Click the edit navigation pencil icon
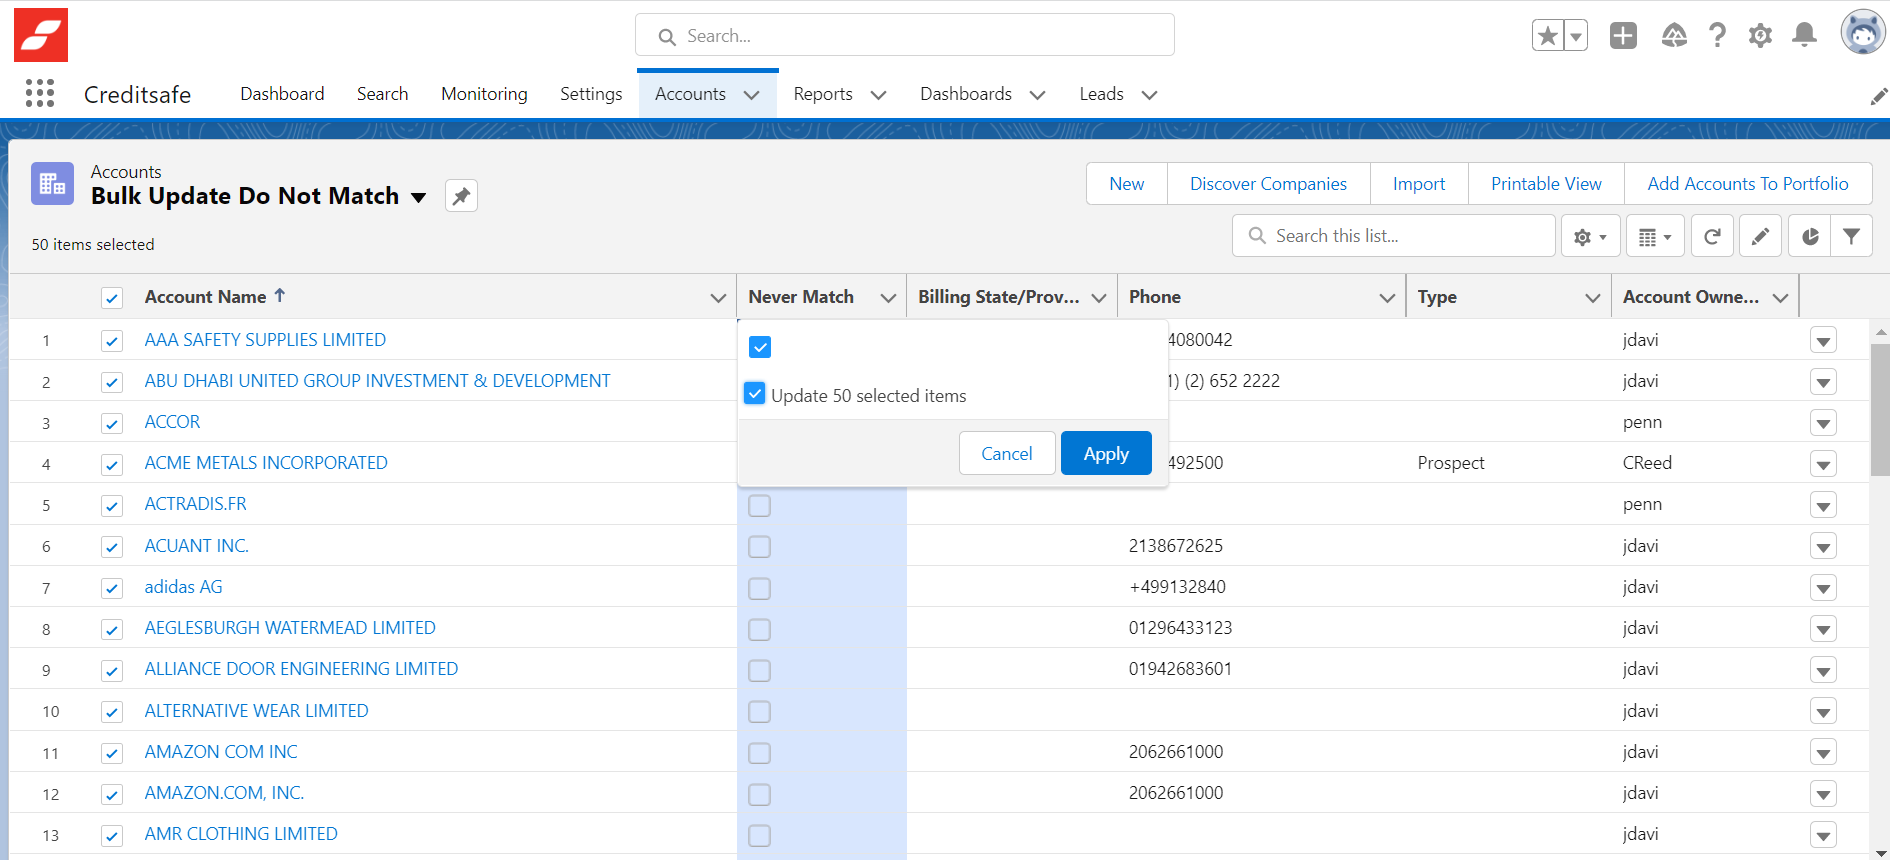 pyautogui.click(x=1878, y=95)
